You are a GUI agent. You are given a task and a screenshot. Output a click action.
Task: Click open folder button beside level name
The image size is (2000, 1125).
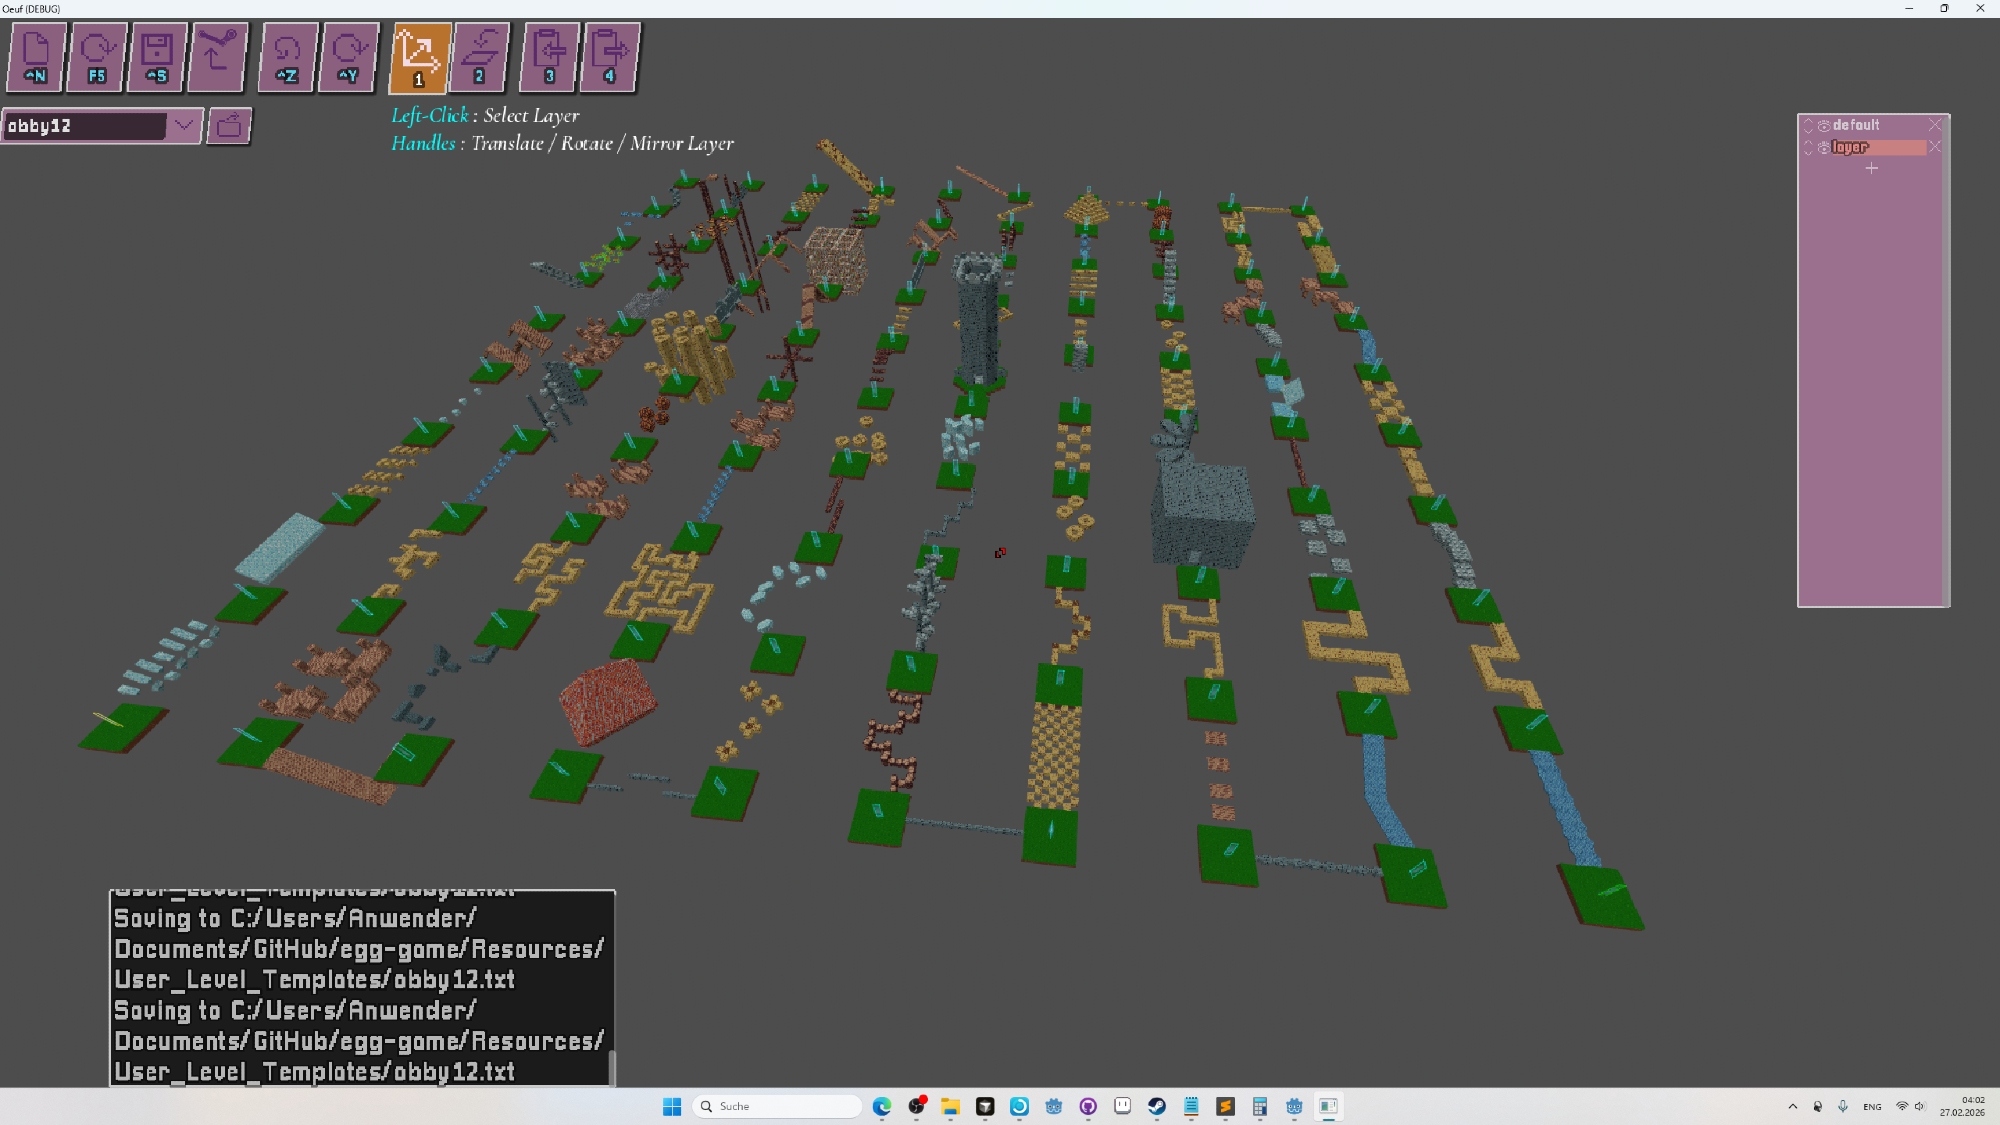point(229,126)
